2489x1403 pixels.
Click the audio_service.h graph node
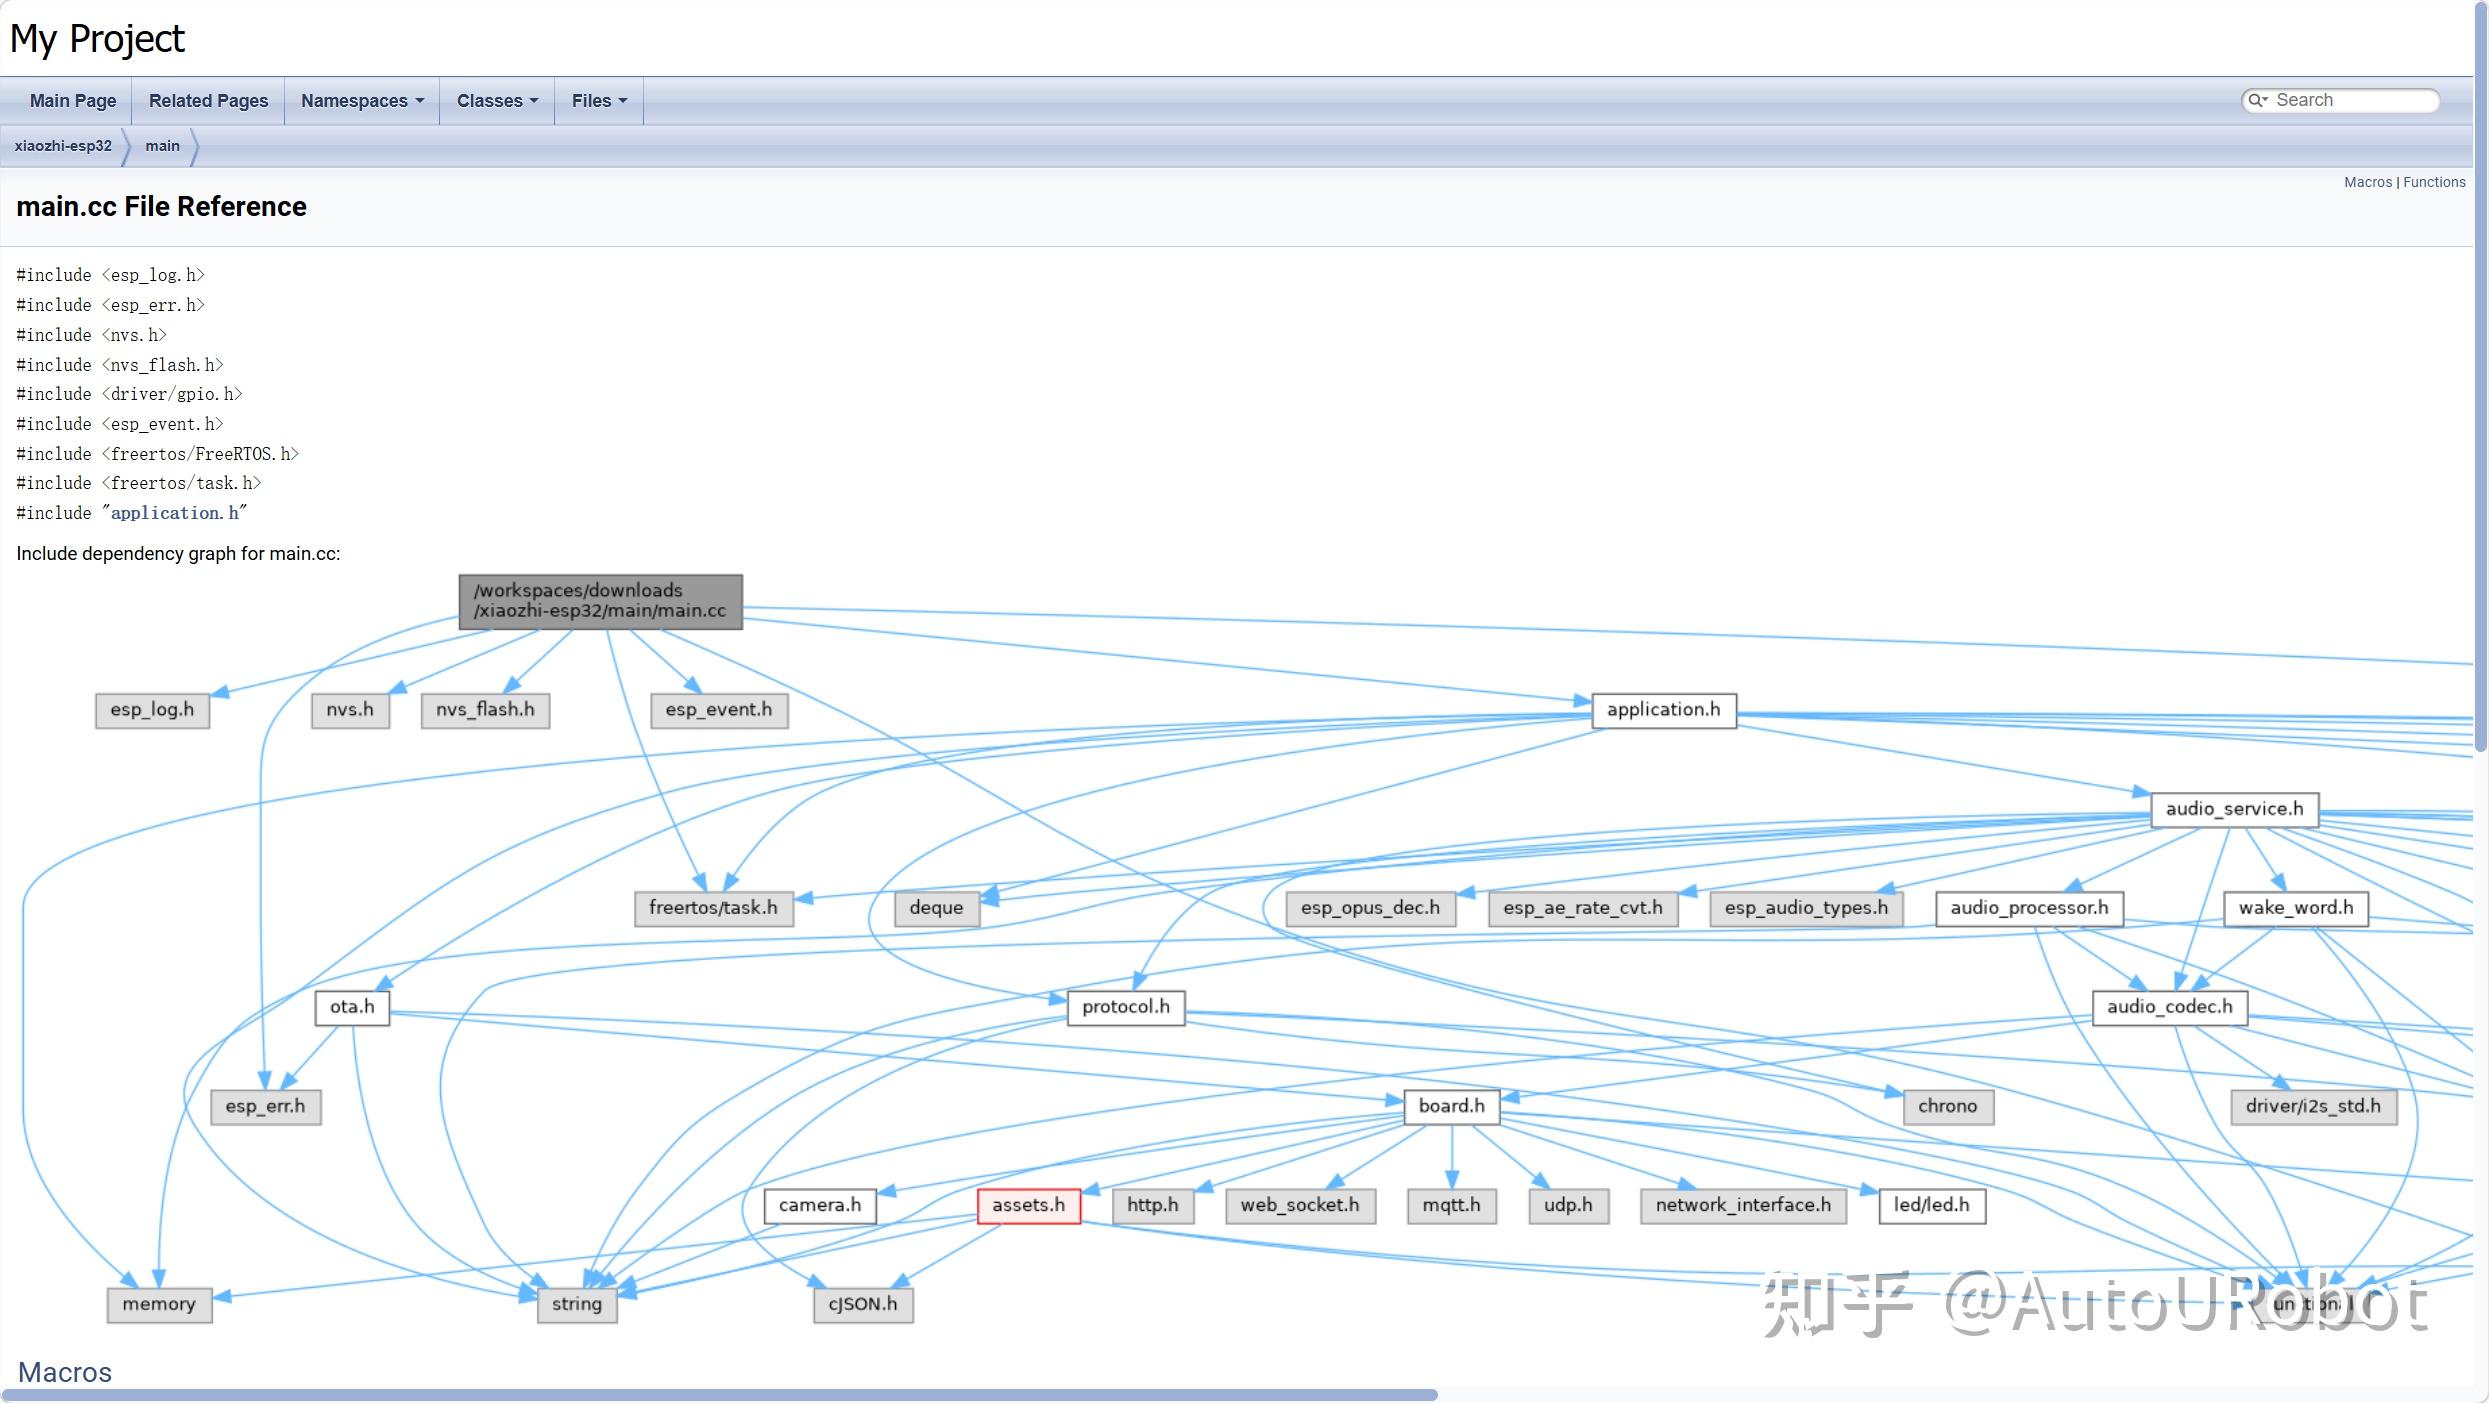point(2234,809)
